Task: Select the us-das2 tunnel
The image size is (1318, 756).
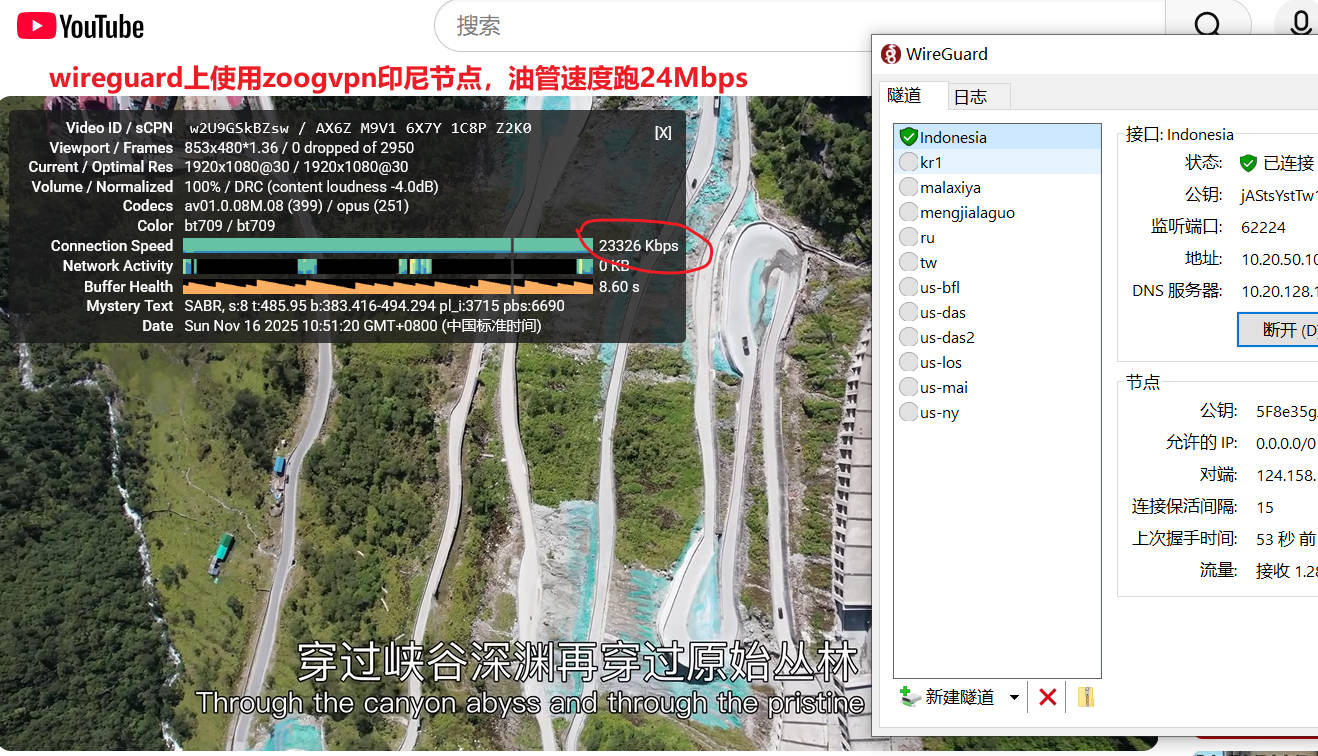Action: click(947, 337)
